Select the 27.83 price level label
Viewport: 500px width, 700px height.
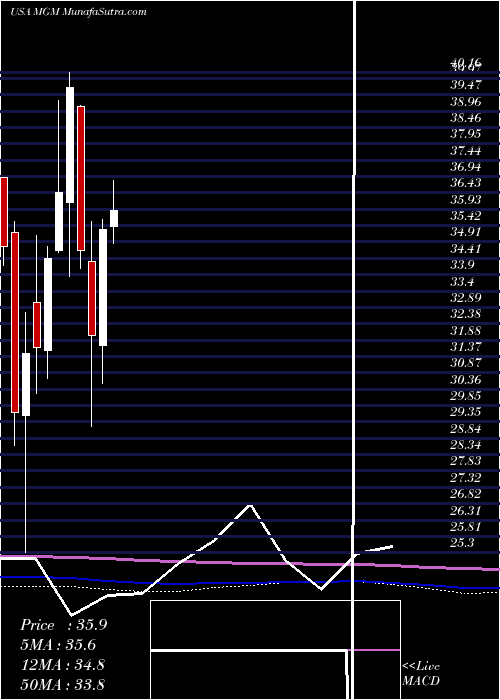pyautogui.click(x=466, y=462)
